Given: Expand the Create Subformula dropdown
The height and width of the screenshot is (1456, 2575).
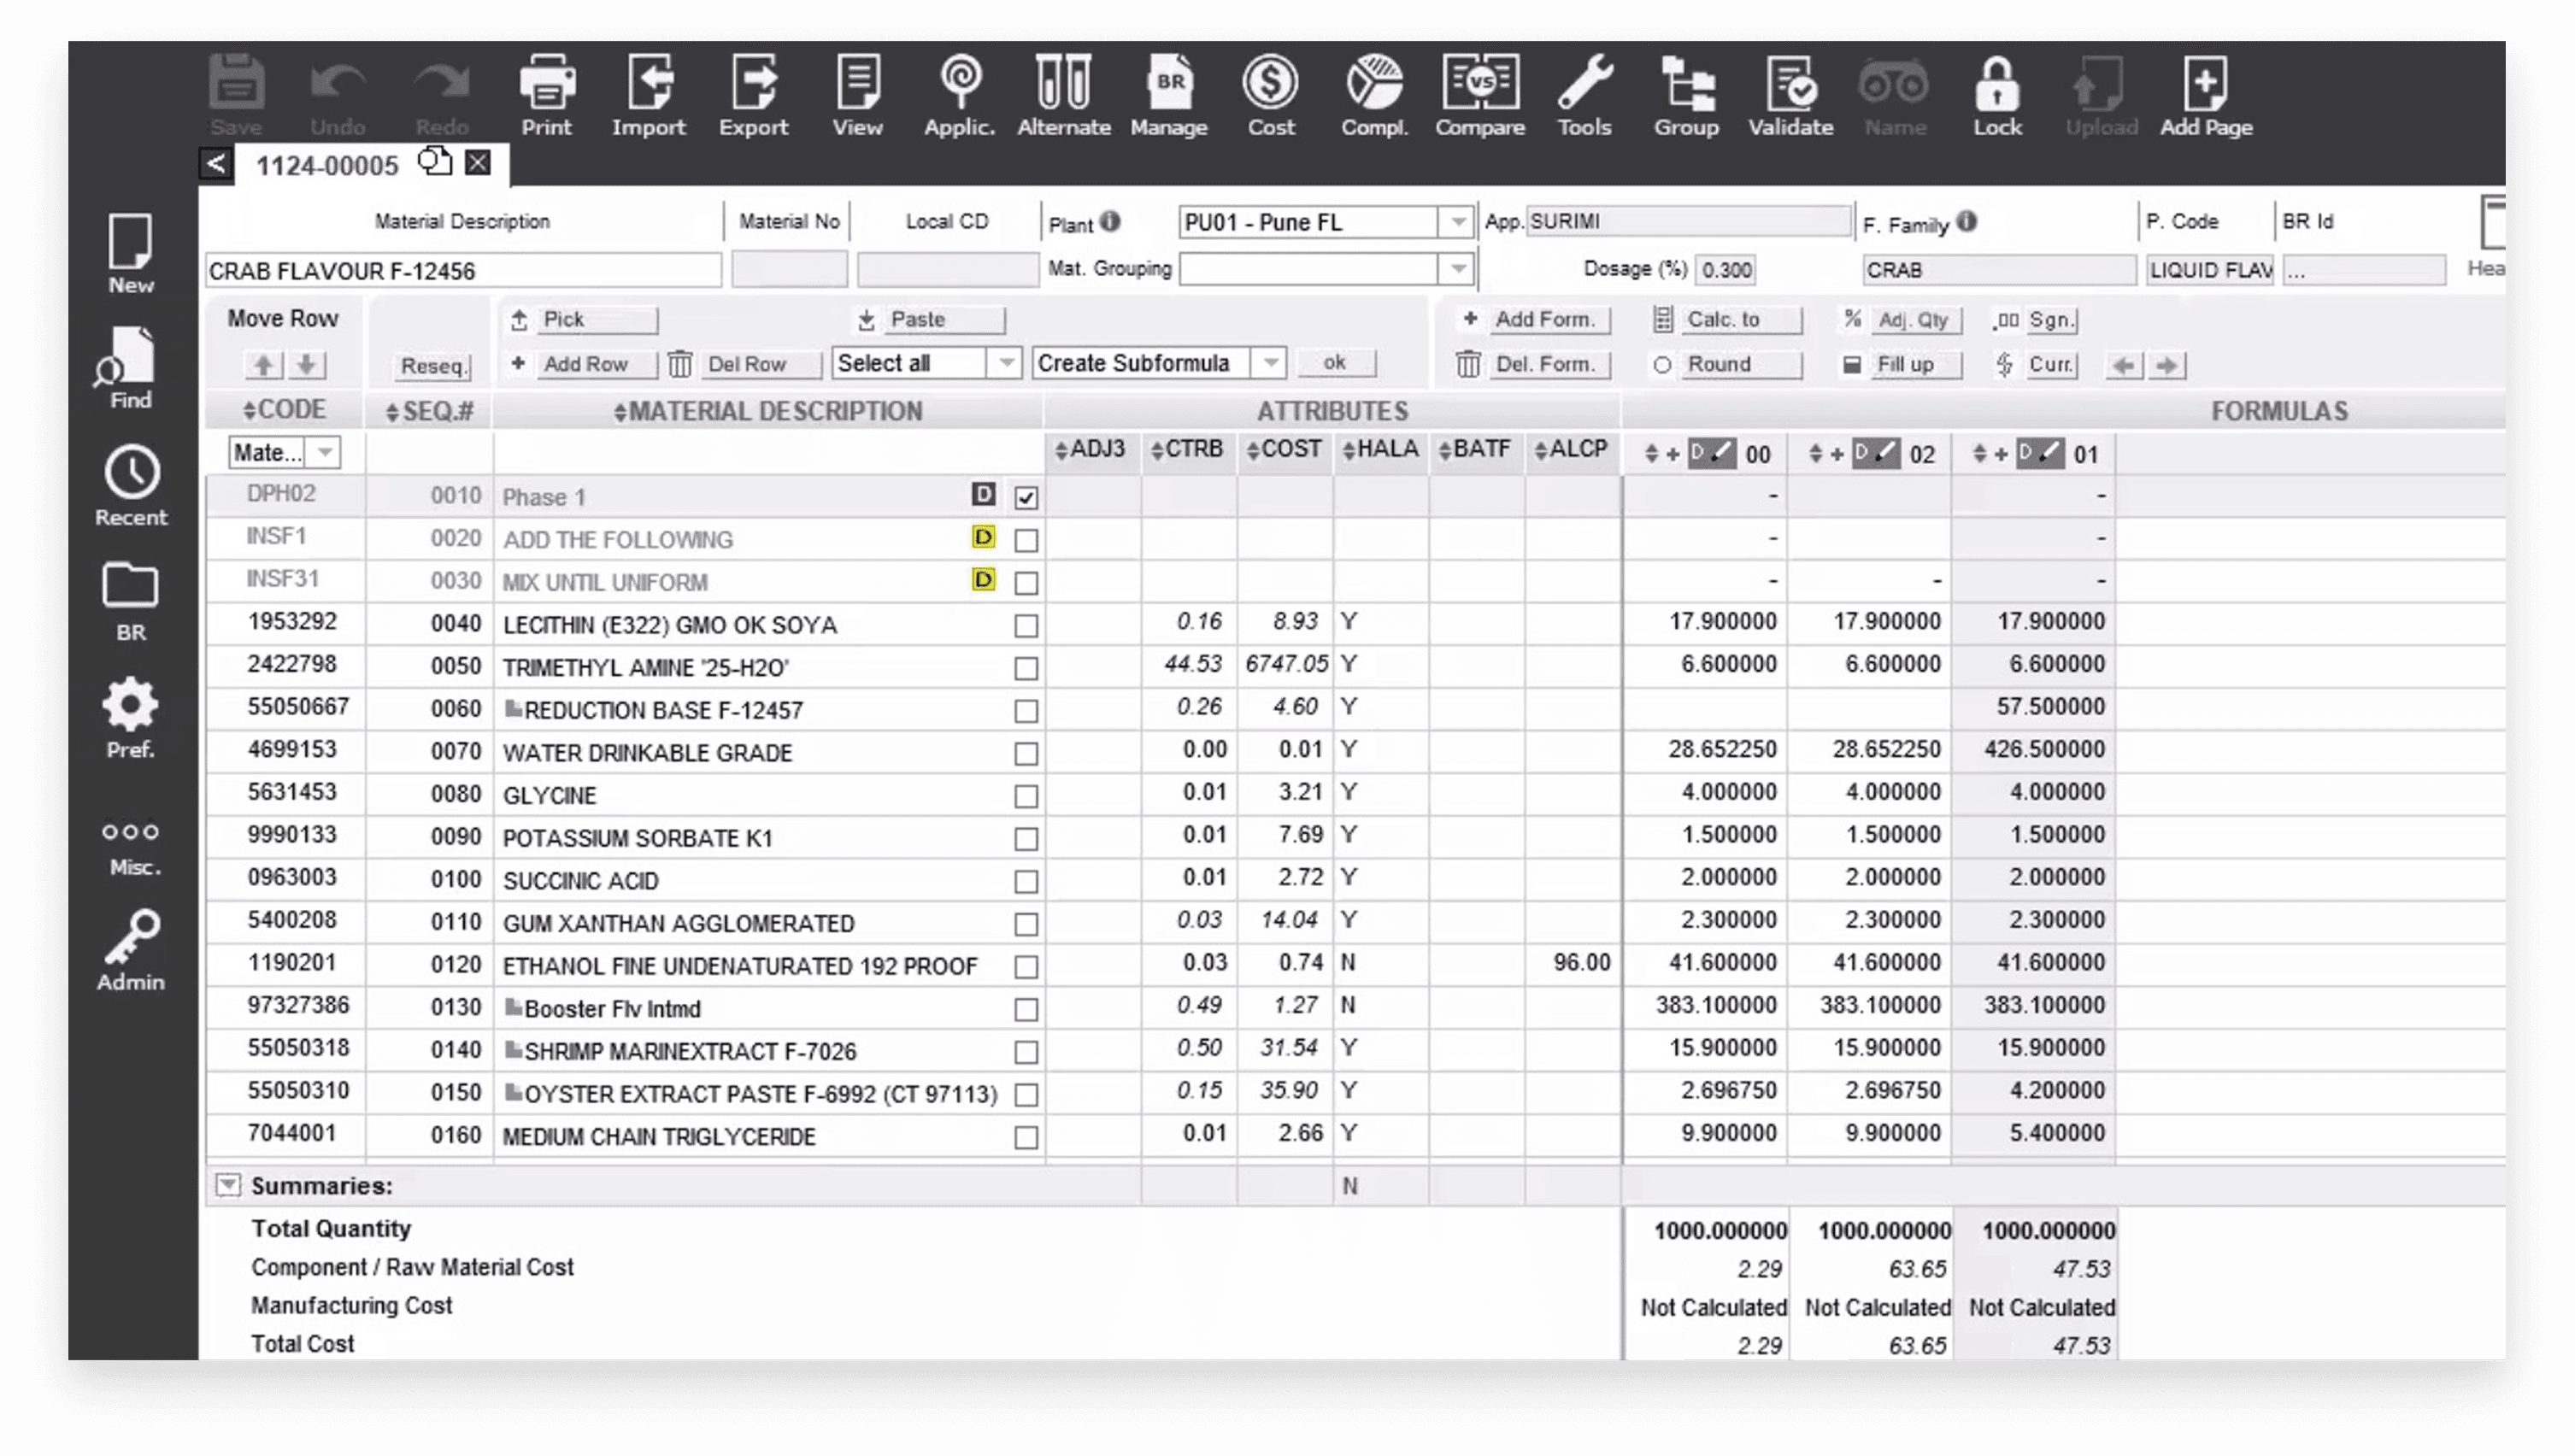Looking at the screenshot, I should pyautogui.click(x=1270, y=363).
